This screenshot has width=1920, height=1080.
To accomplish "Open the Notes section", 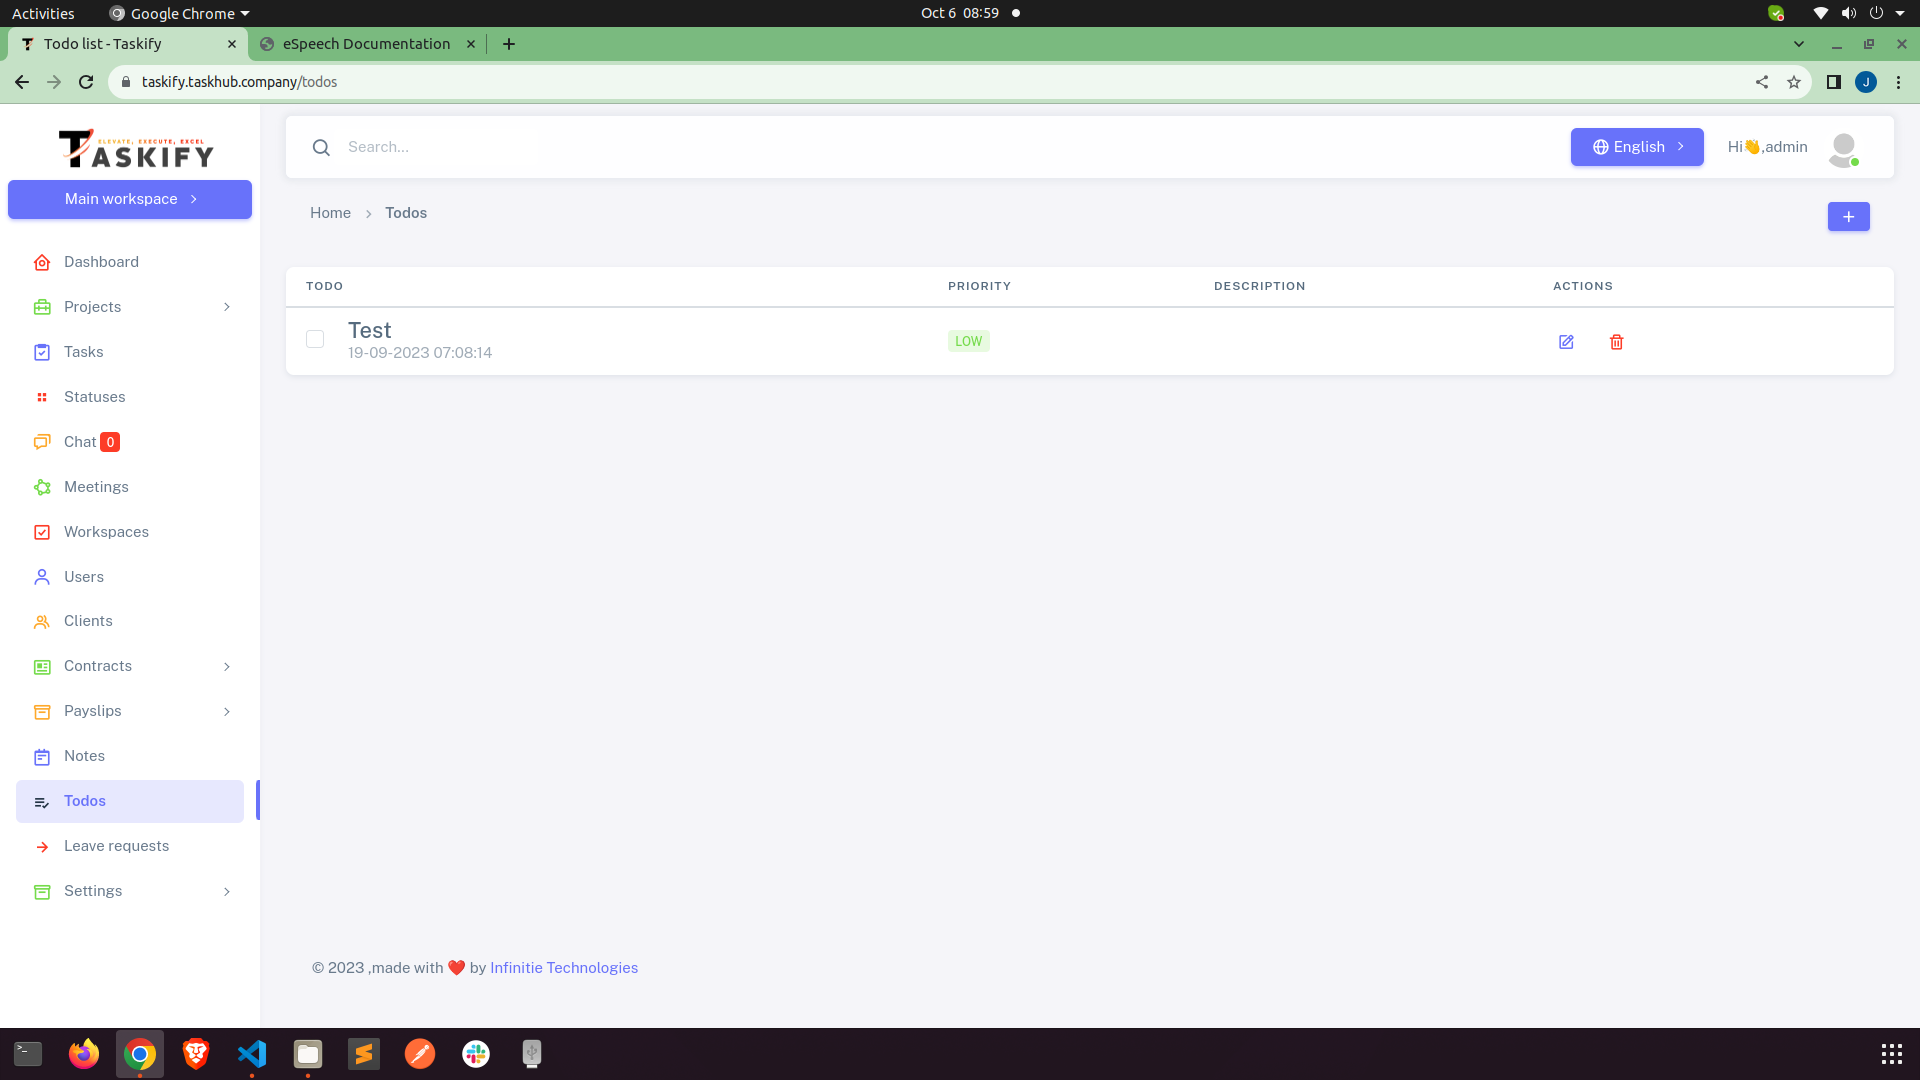I will pyautogui.click(x=83, y=755).
